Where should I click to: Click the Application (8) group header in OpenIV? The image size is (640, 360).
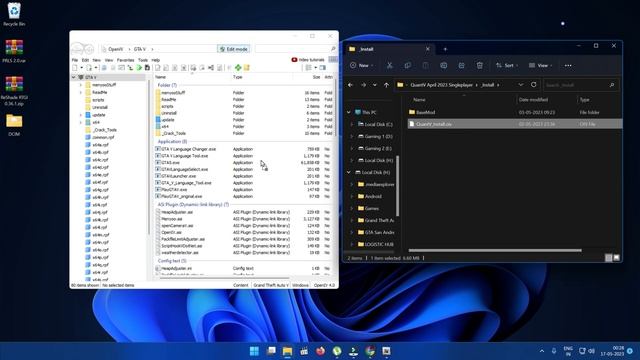(172, 142)
